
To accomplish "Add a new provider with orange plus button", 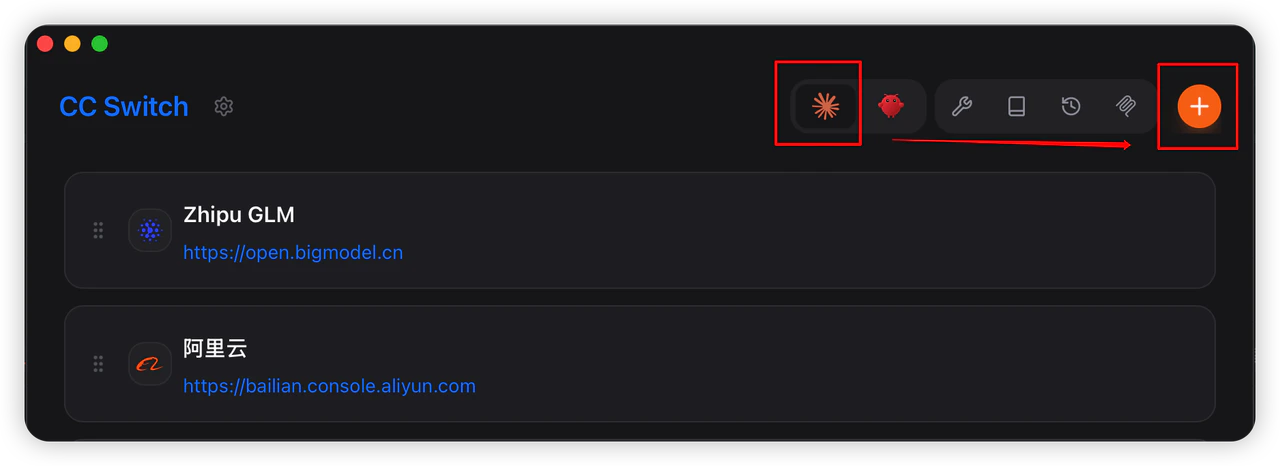I will (1199, 106).
